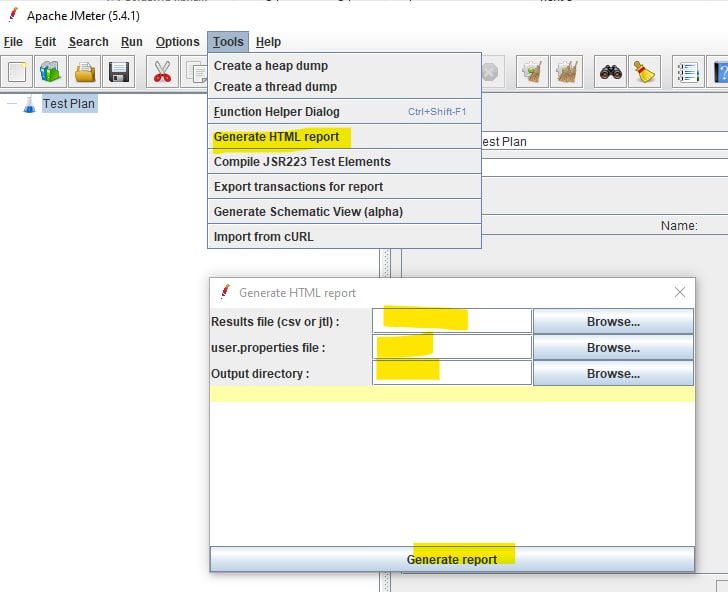The image size is (728, 592).
Task: Open Function Helper Dialog entry
Action: click(344, 112)
